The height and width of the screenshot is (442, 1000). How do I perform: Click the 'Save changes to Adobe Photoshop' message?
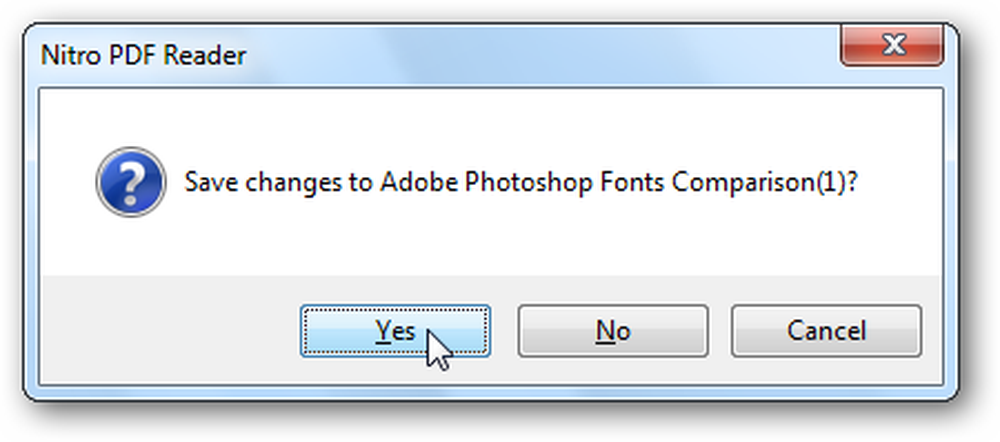(x=389, y=183)
